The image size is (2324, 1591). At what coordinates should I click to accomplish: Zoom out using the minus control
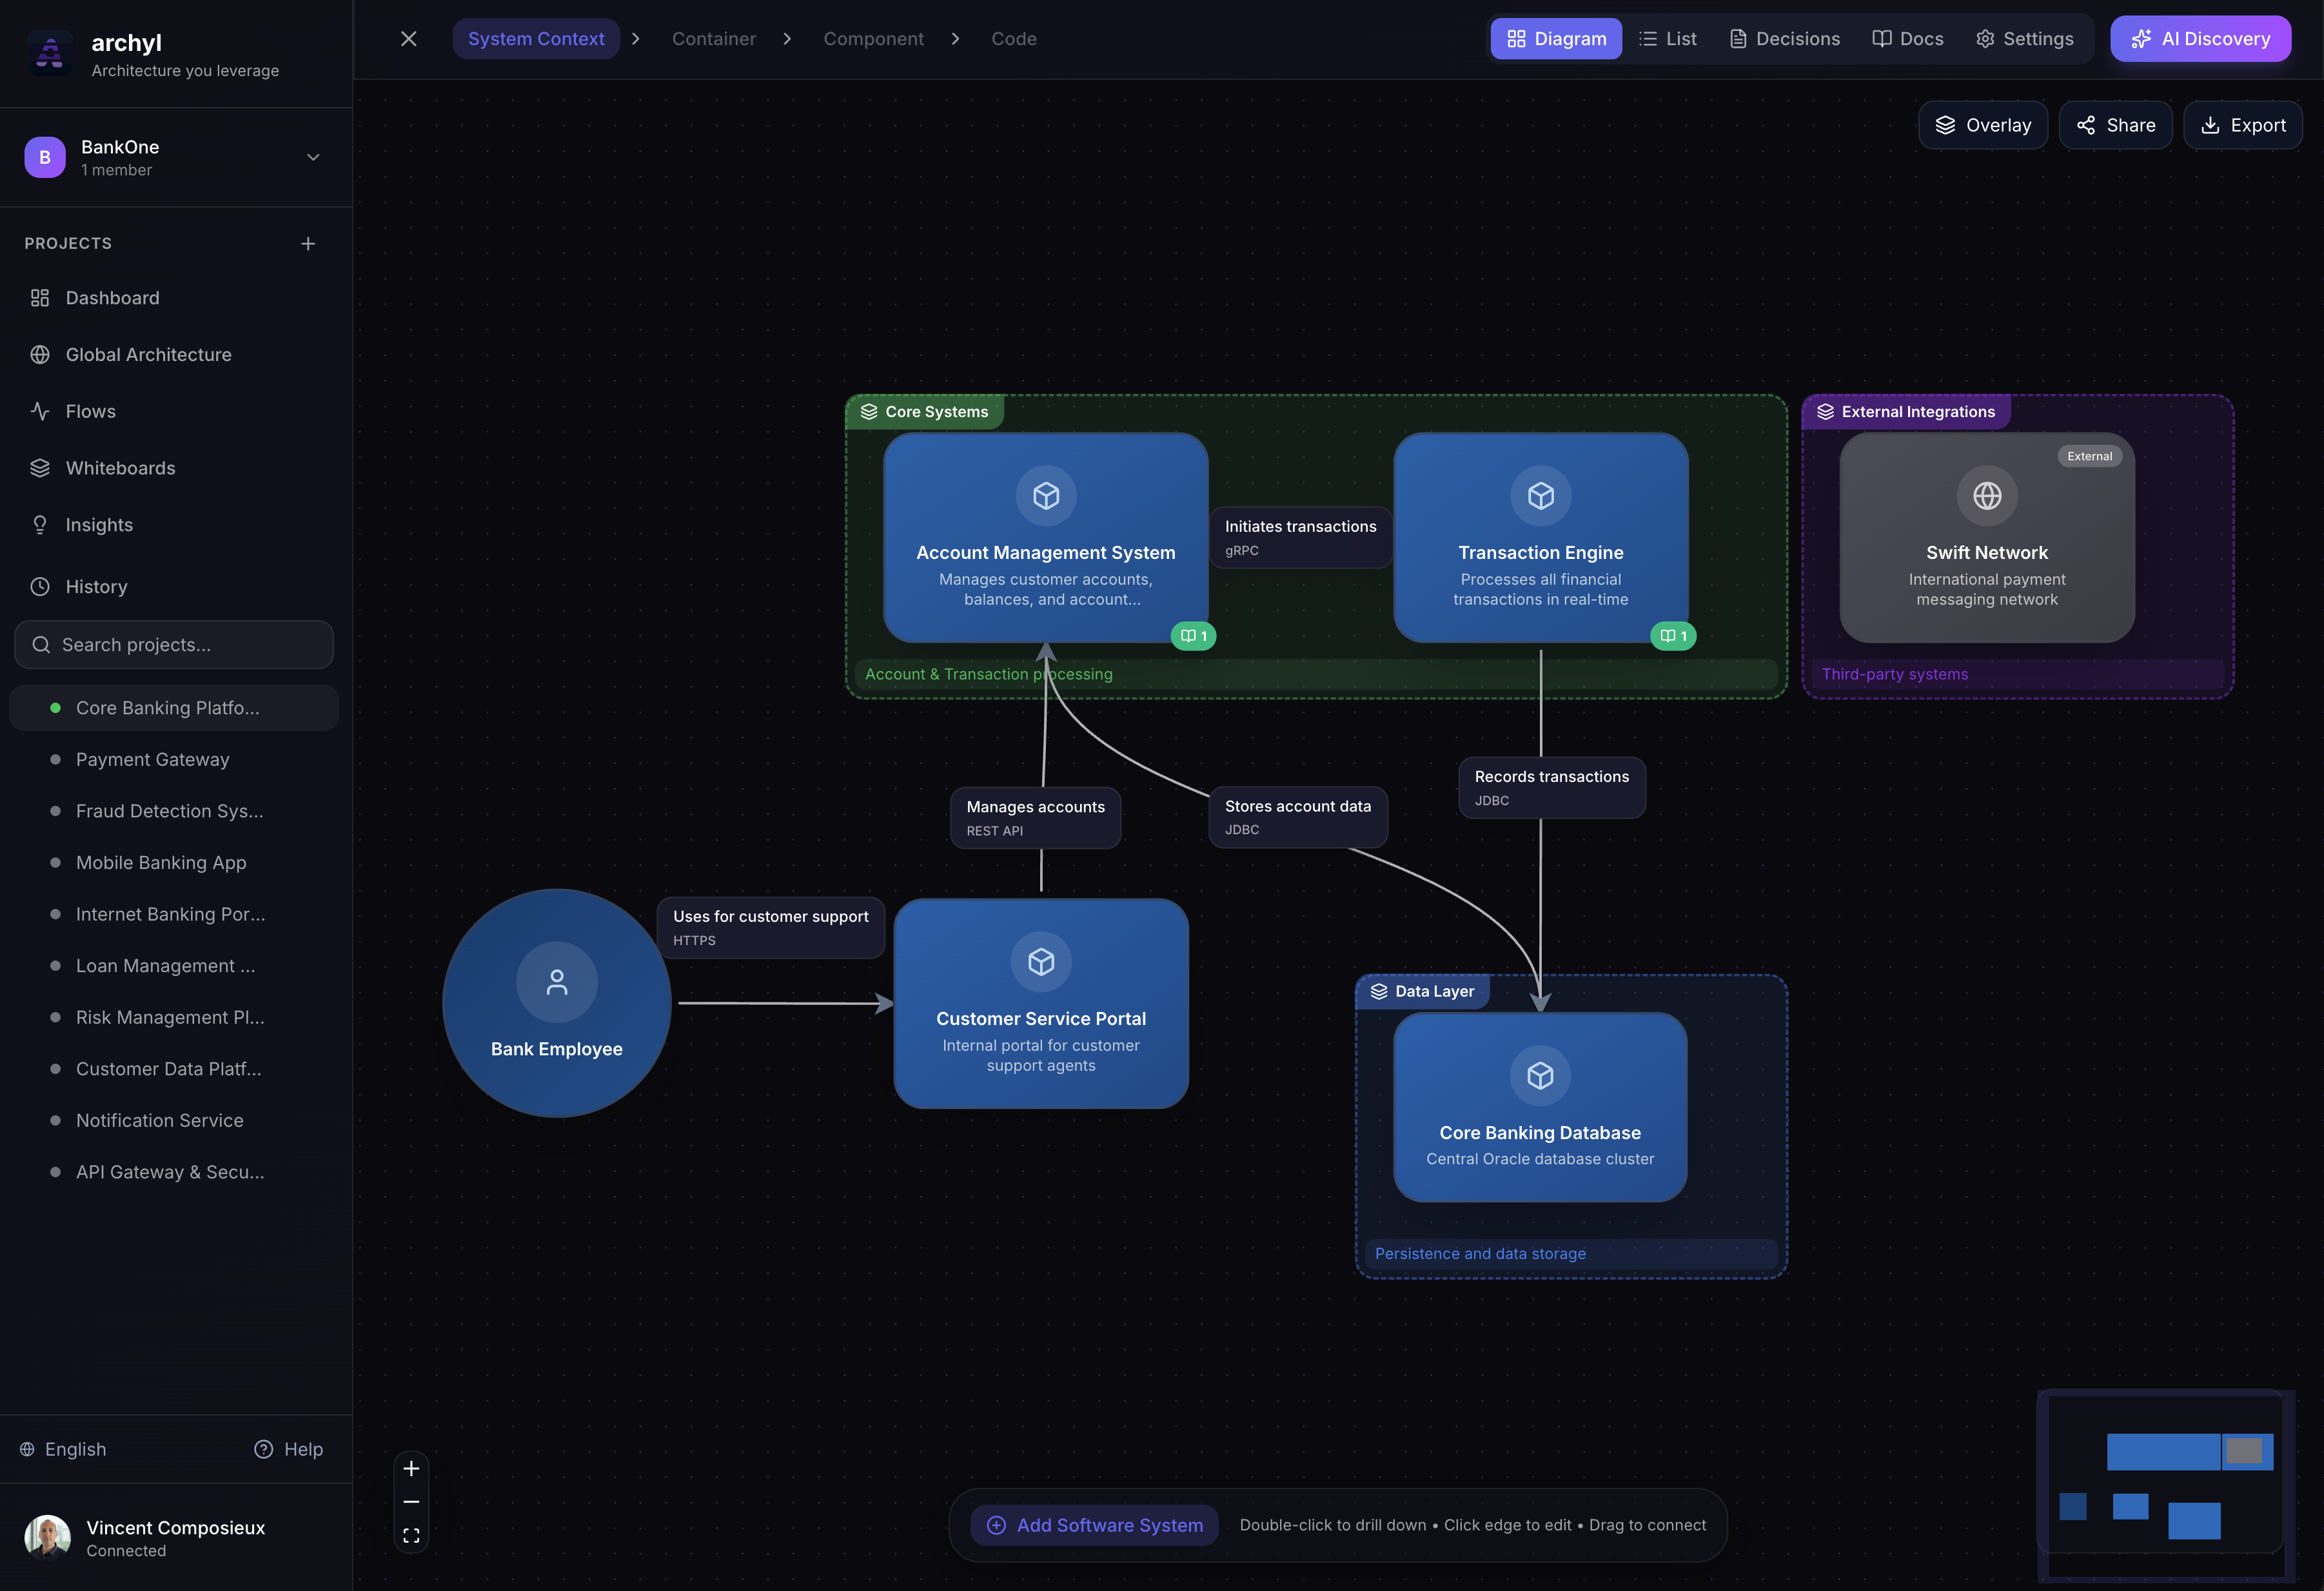[411, 1501]
